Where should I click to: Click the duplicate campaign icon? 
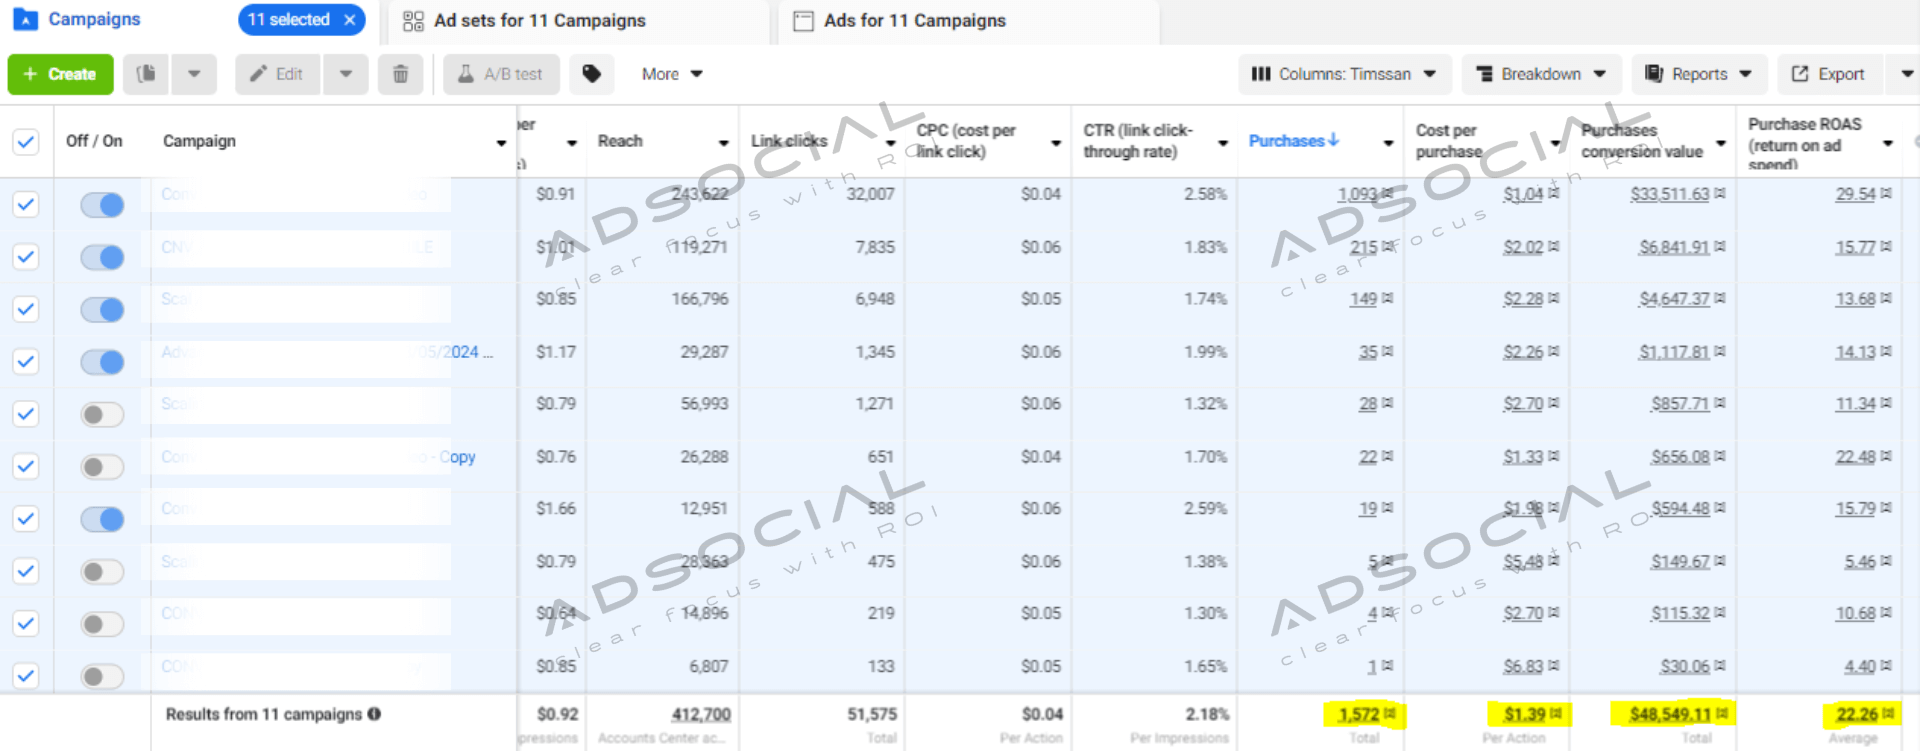tap(146, 74)
